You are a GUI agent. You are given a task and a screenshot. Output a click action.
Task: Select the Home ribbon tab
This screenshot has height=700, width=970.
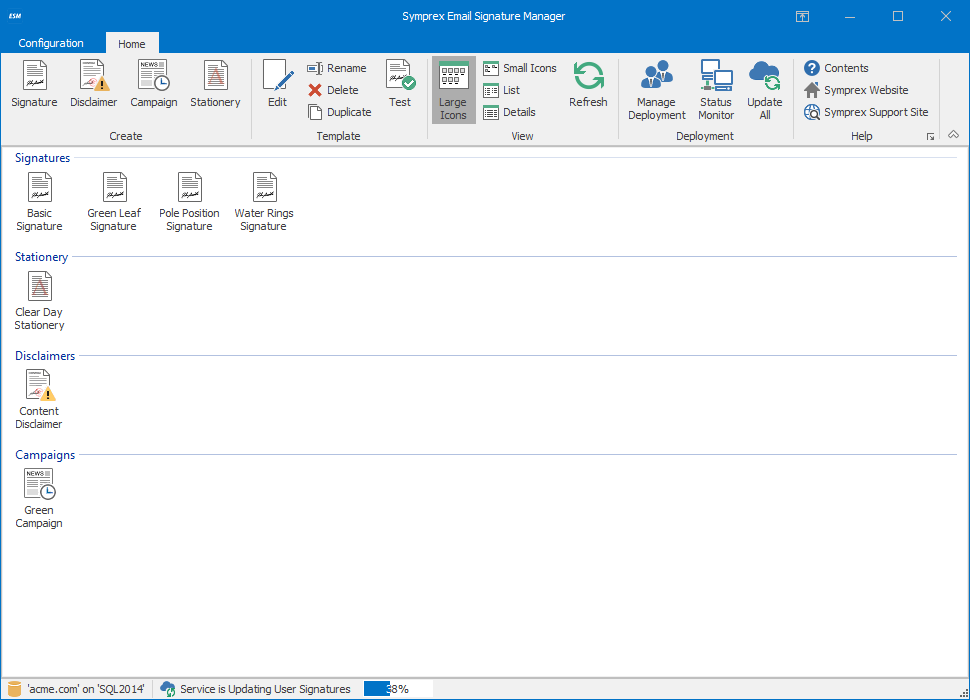pos(132,44)
